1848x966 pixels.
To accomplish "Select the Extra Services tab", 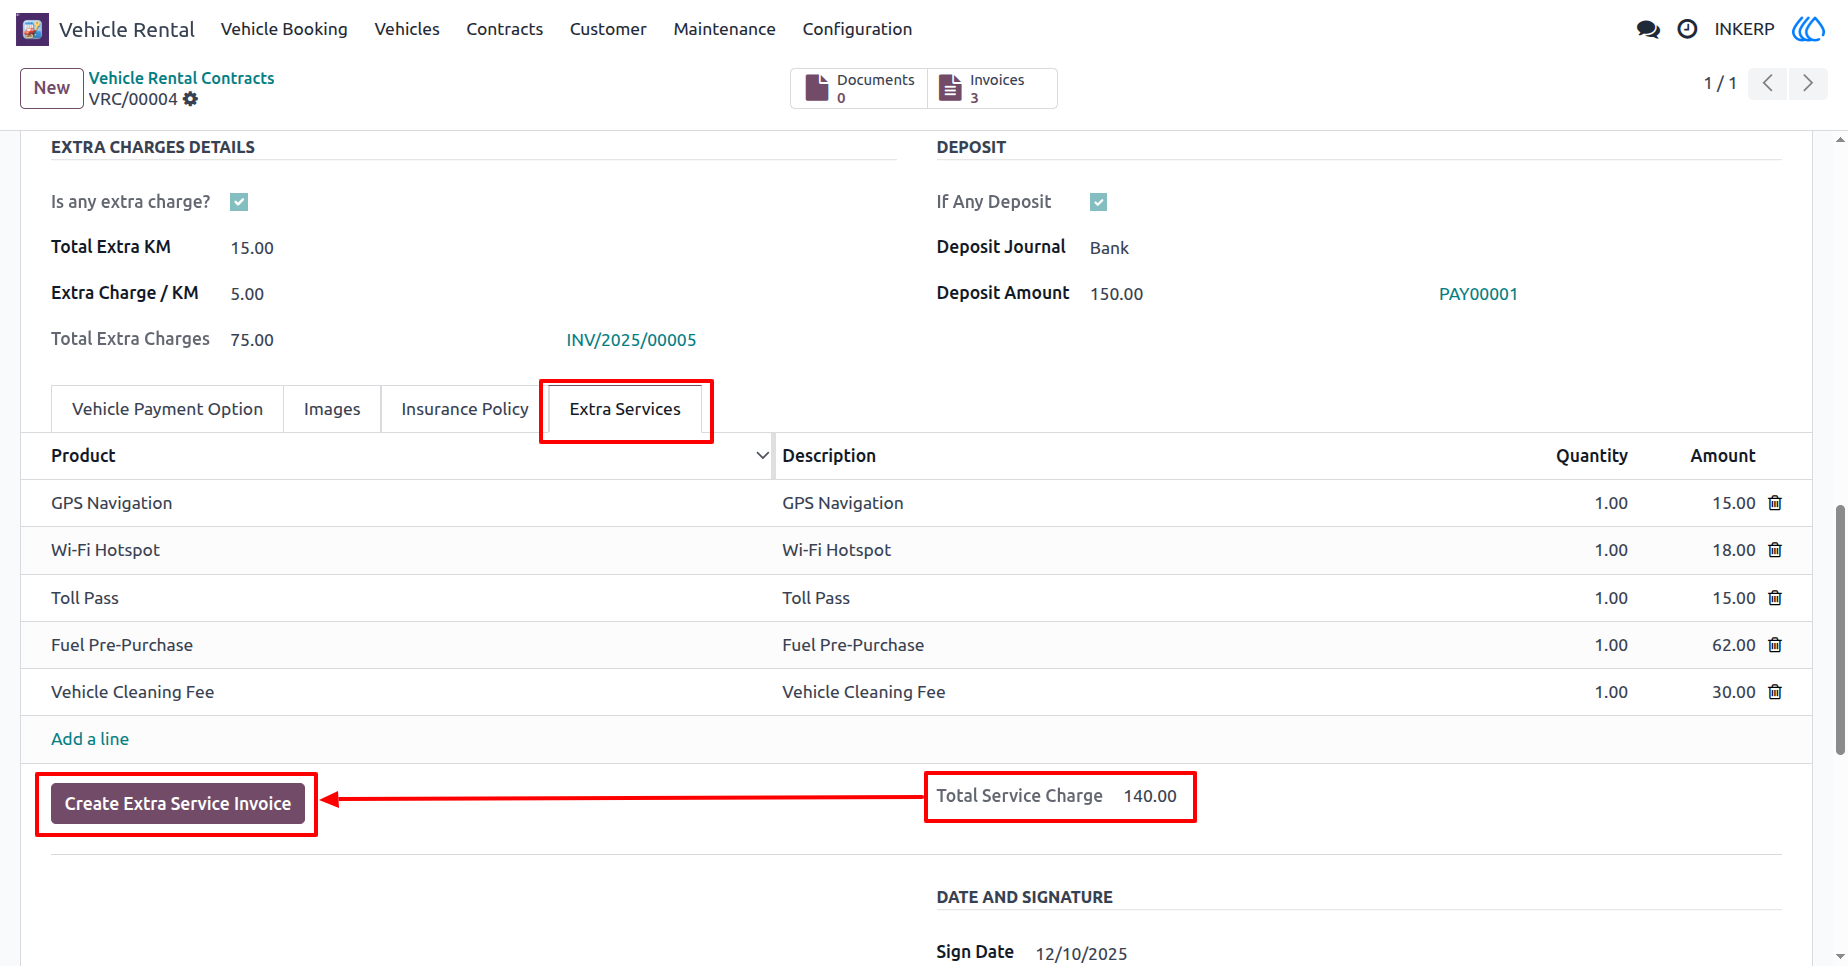I will click(x=625, y=409).
